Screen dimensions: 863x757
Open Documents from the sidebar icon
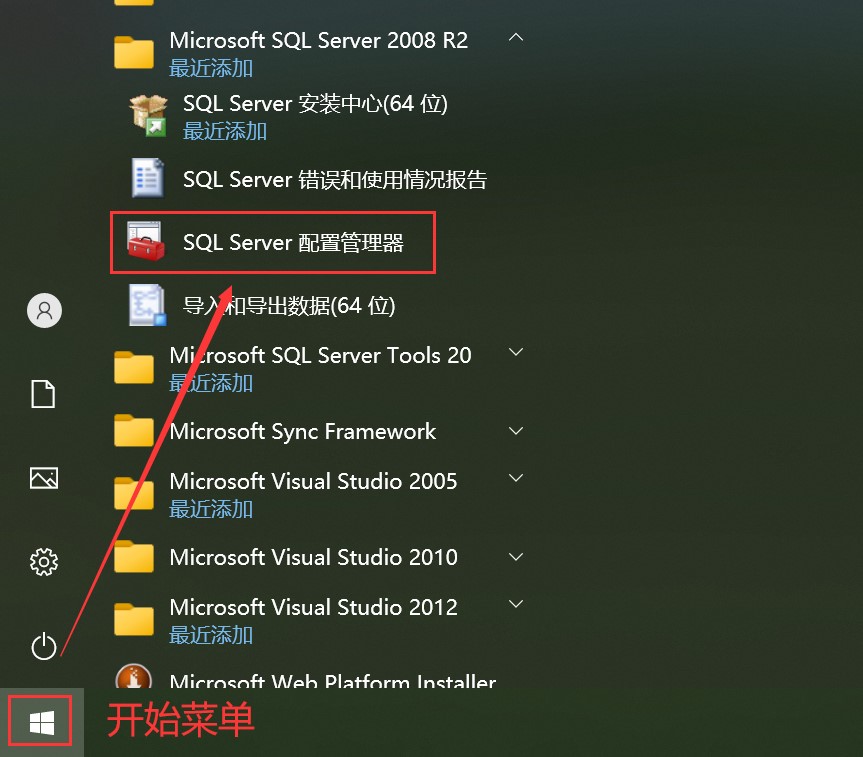[x=44, y=394]
